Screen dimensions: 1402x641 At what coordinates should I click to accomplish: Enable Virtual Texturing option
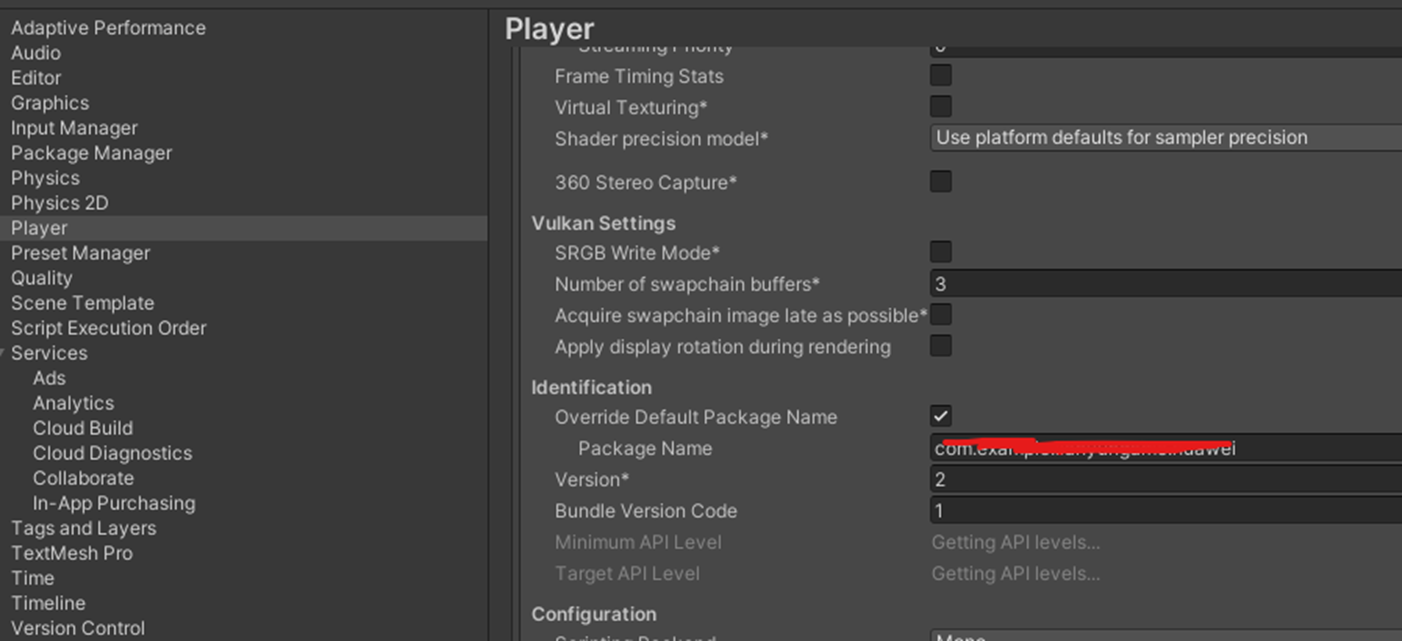939,106
